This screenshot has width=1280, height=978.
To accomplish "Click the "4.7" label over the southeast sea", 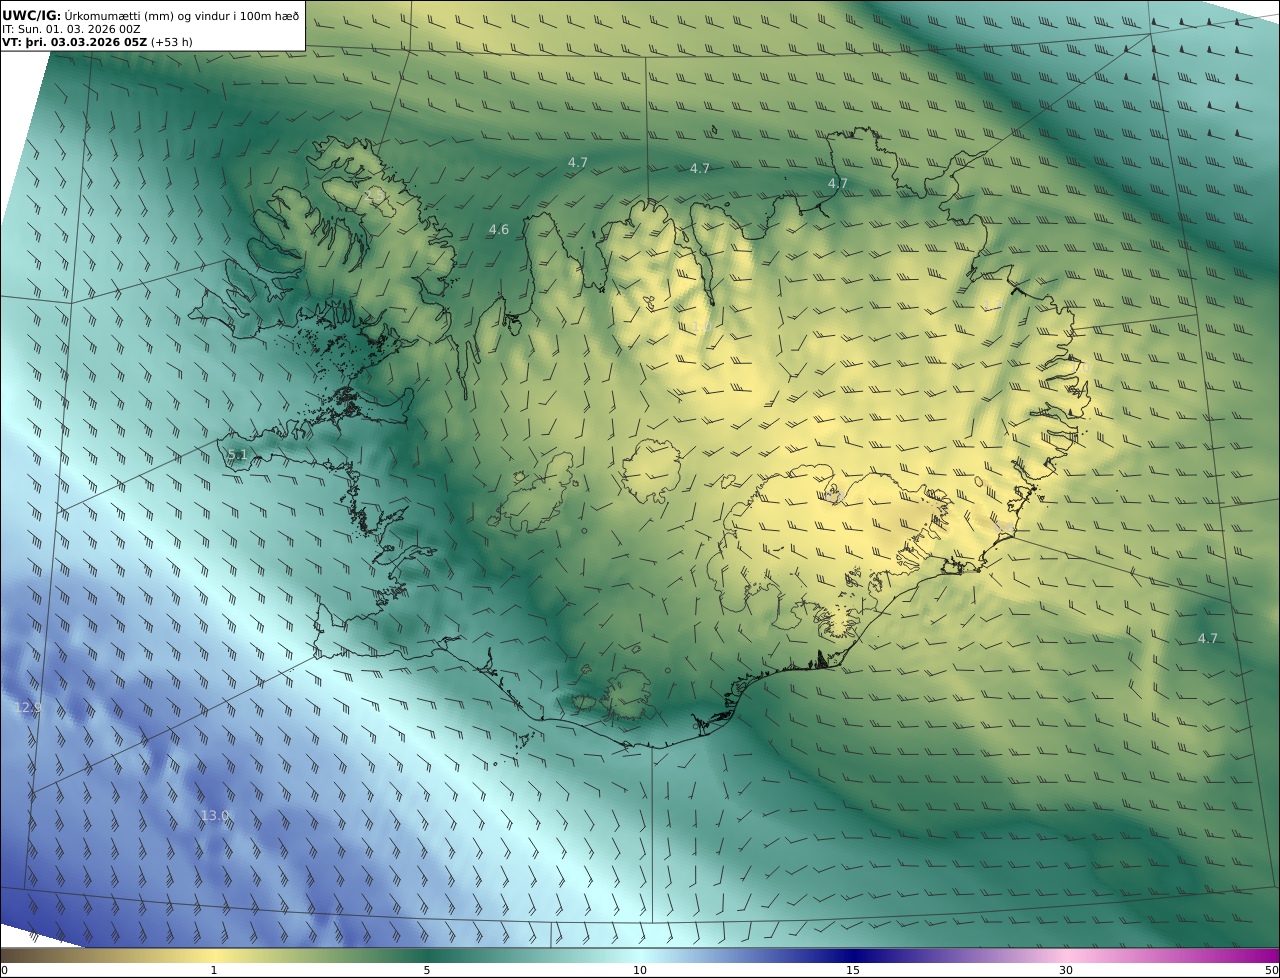I will [1208, 639].
